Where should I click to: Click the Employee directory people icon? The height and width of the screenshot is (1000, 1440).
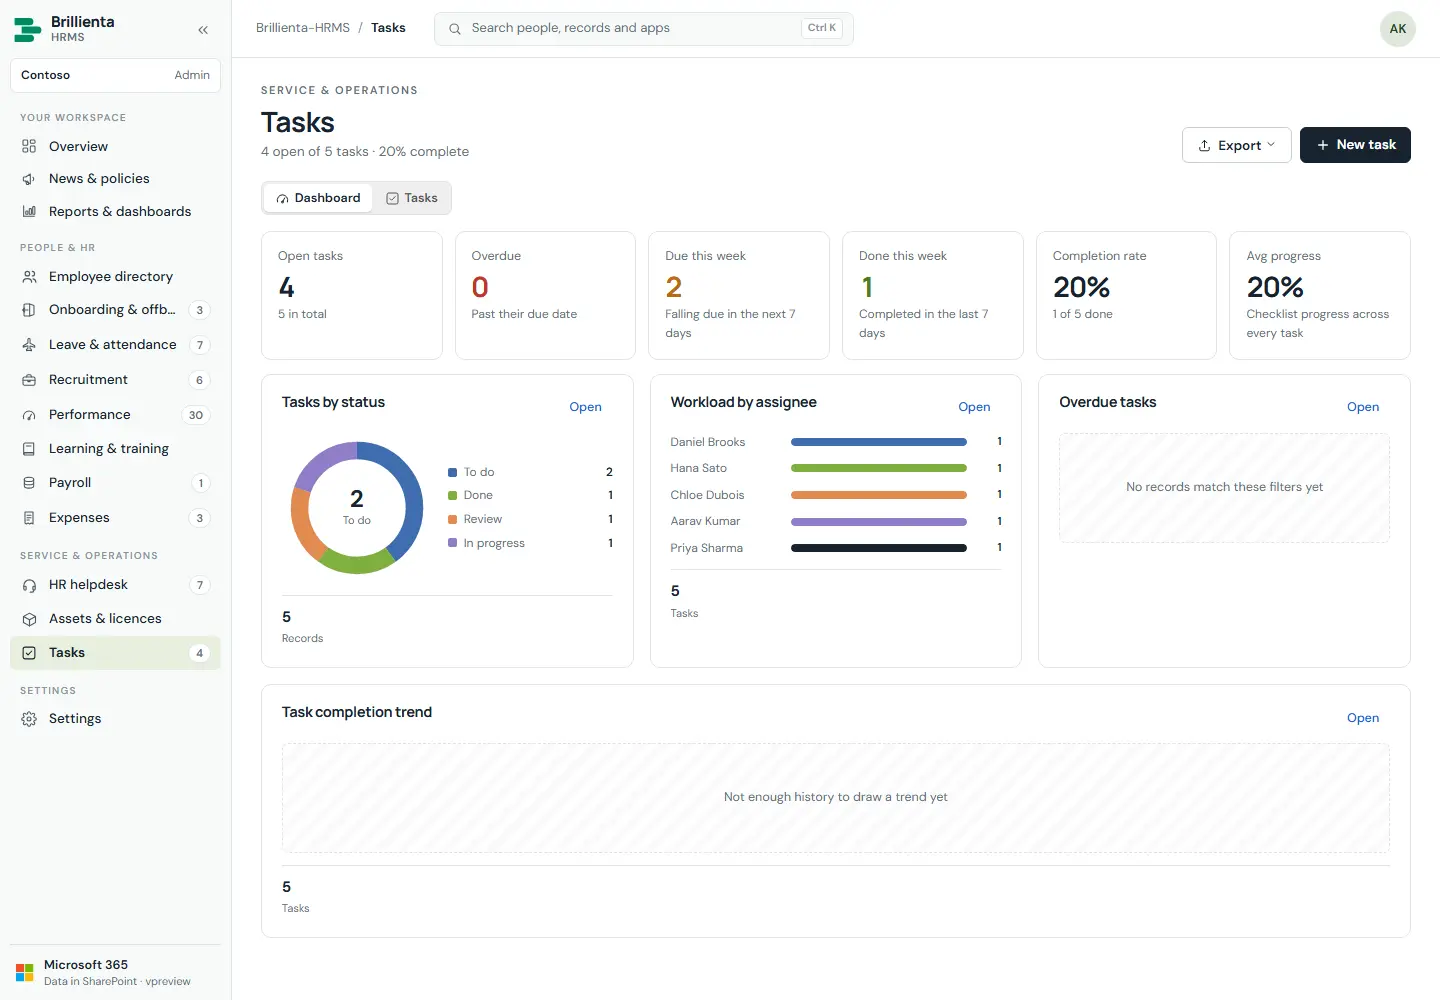pos(29,277)
